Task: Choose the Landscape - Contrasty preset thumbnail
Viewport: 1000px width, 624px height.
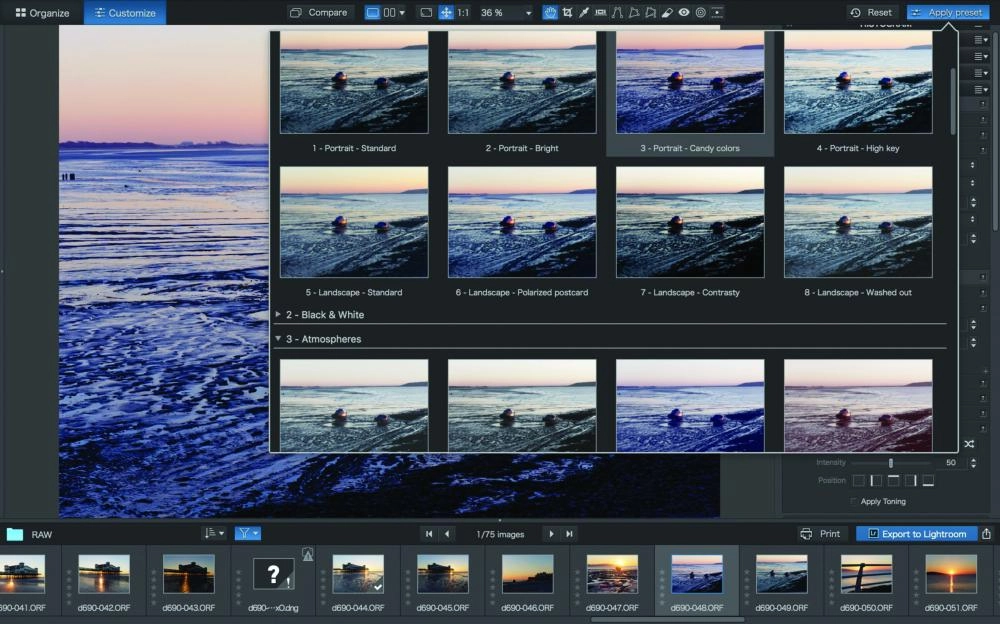Action: coord(690,223)
